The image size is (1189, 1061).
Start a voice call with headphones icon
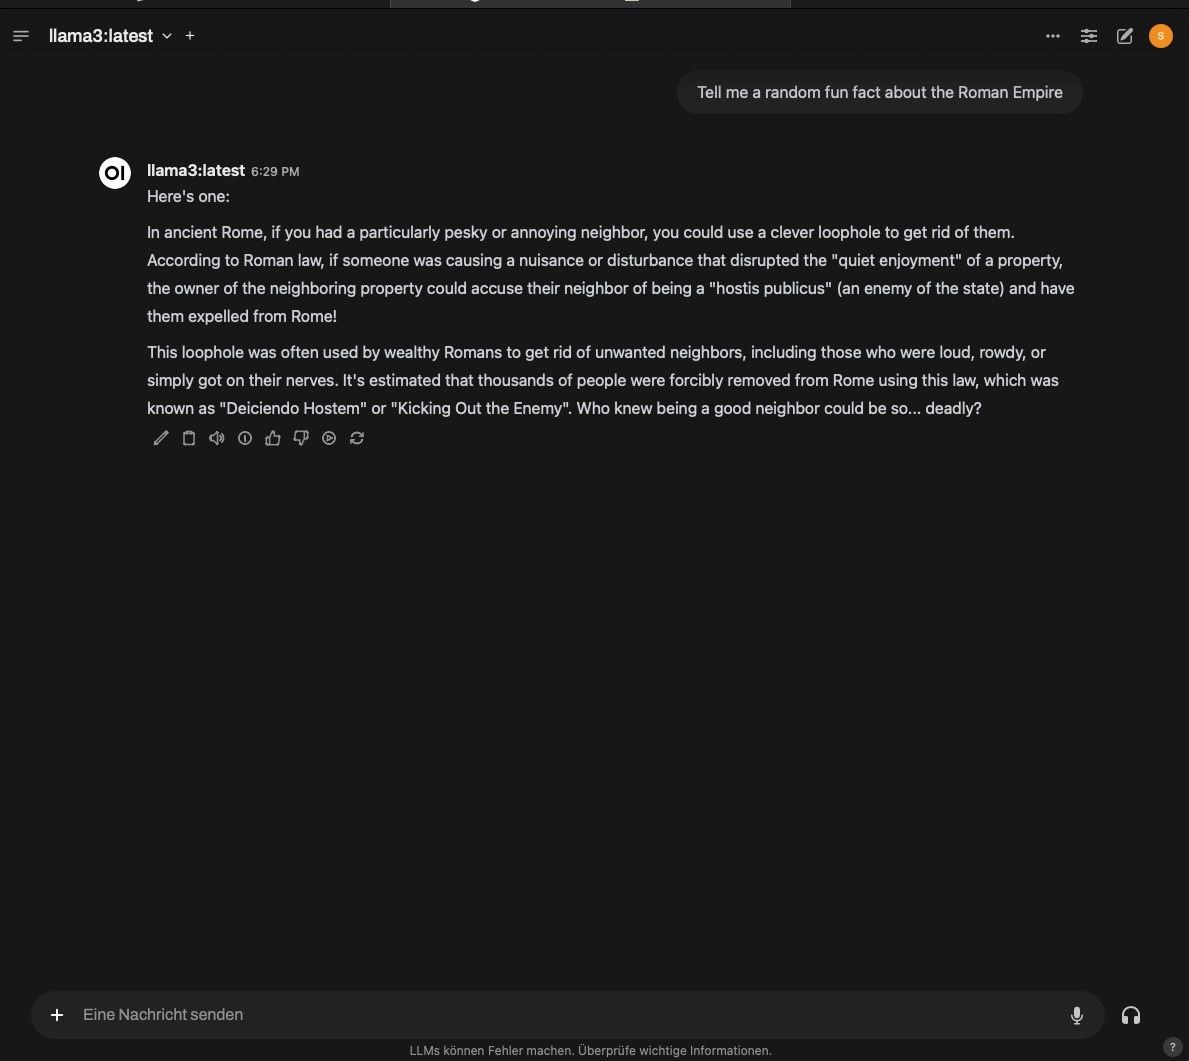(x=1131, y=1015)
